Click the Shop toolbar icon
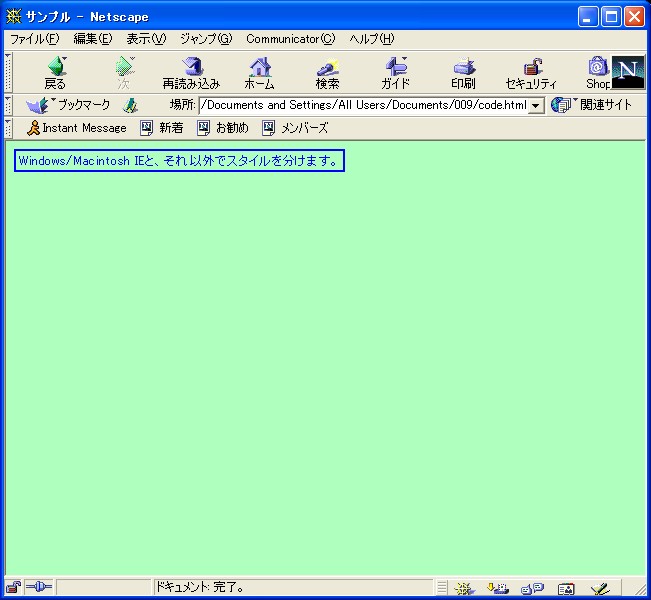Image resolution: width=651 pixels, height=600 pixels. click(598, 73)
